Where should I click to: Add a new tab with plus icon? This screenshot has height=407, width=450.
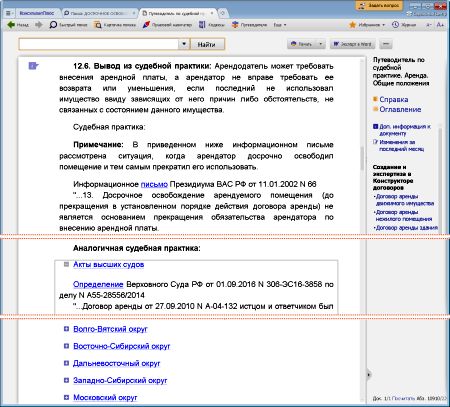(223, 13)
